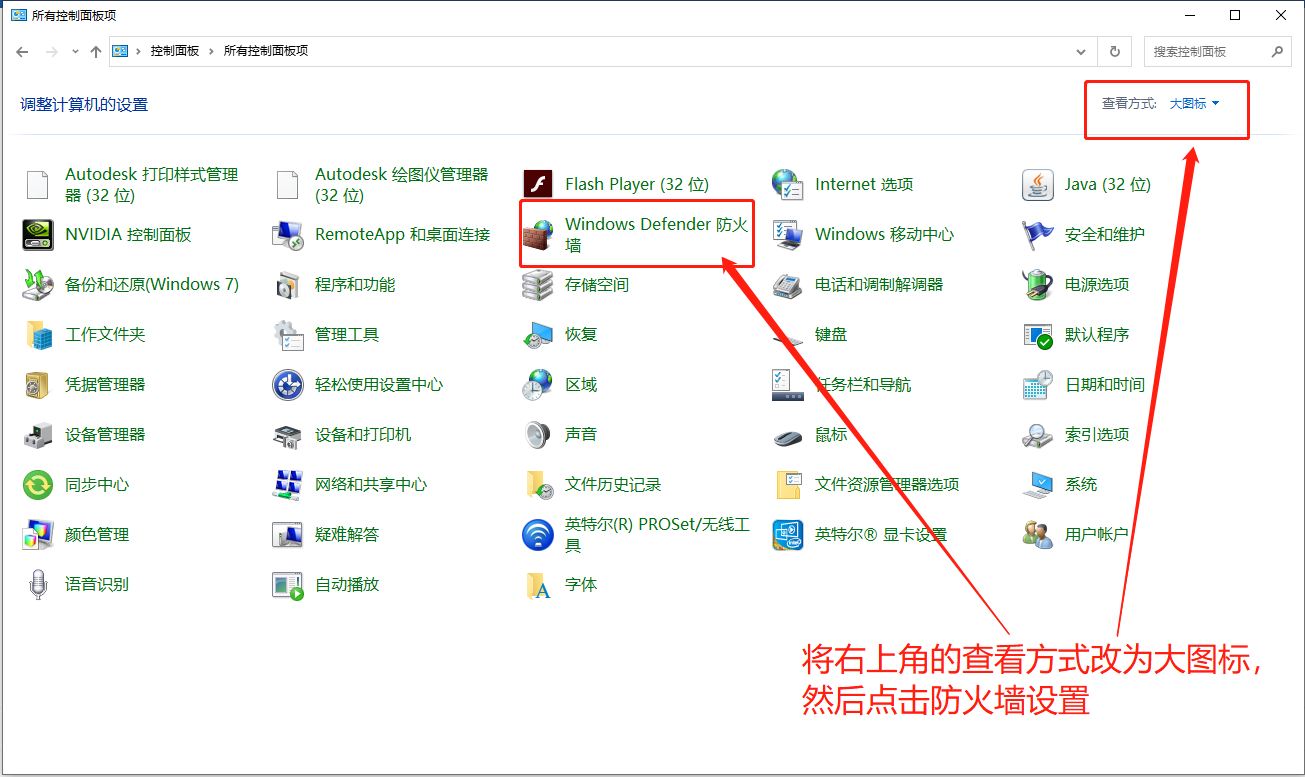Refresh the control panel view

(1115, 51)
